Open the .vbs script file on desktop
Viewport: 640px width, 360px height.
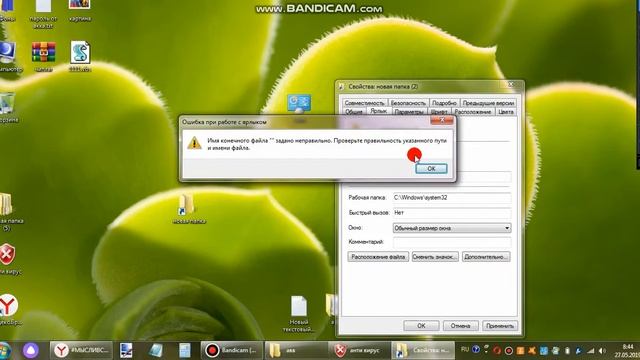click(x=80, y=52)
